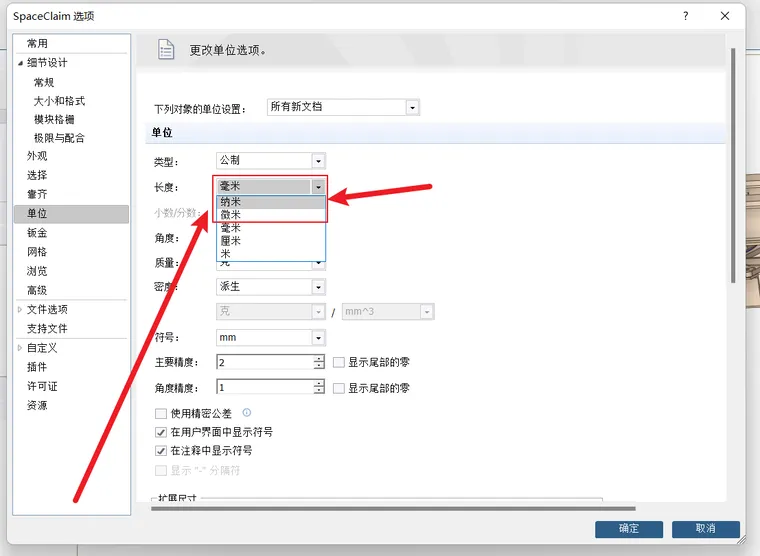Choose 纳米 in the length list
Viewport: 760px width, 556px height.
pos(271,202)
